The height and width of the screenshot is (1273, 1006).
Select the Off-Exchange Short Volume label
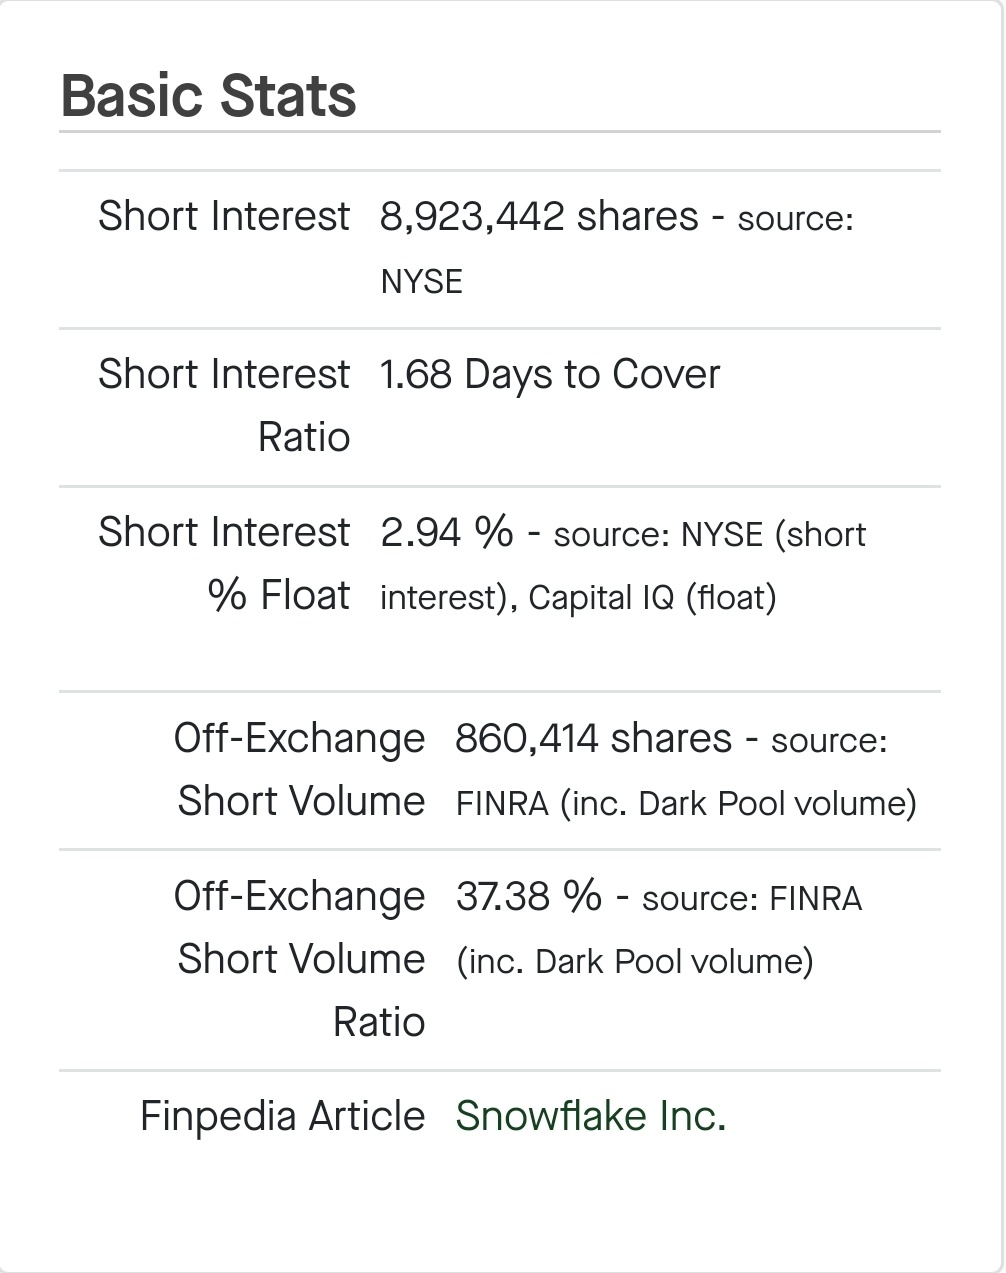point(300,769)
